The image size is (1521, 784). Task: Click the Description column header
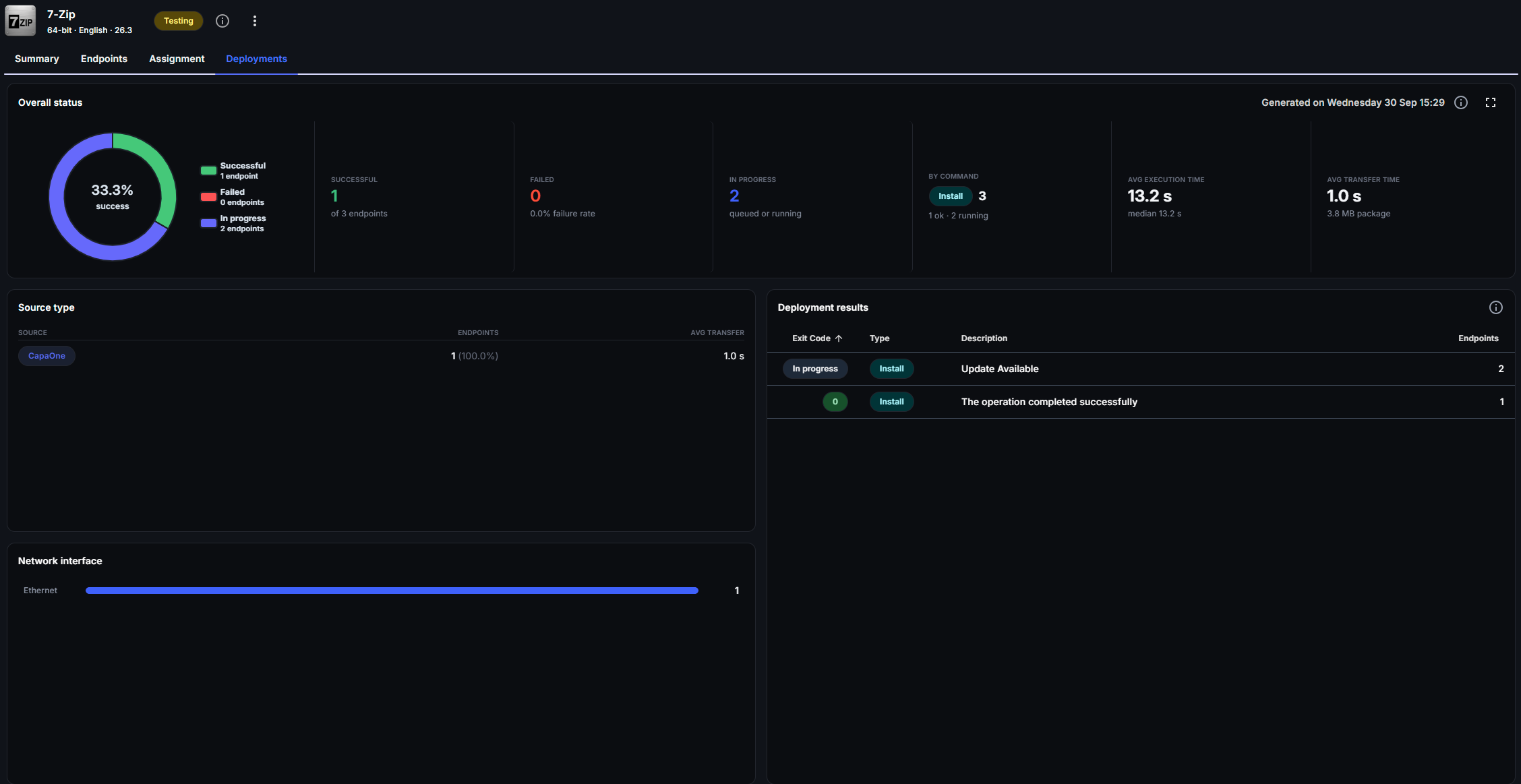(984, 338)
